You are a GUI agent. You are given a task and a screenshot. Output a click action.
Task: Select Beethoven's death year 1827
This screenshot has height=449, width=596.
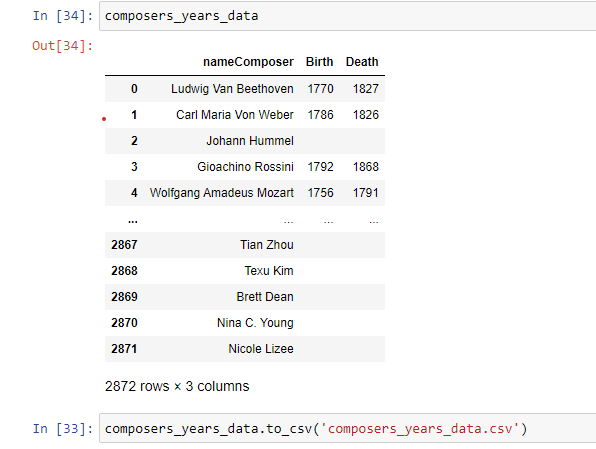point(366,89)
